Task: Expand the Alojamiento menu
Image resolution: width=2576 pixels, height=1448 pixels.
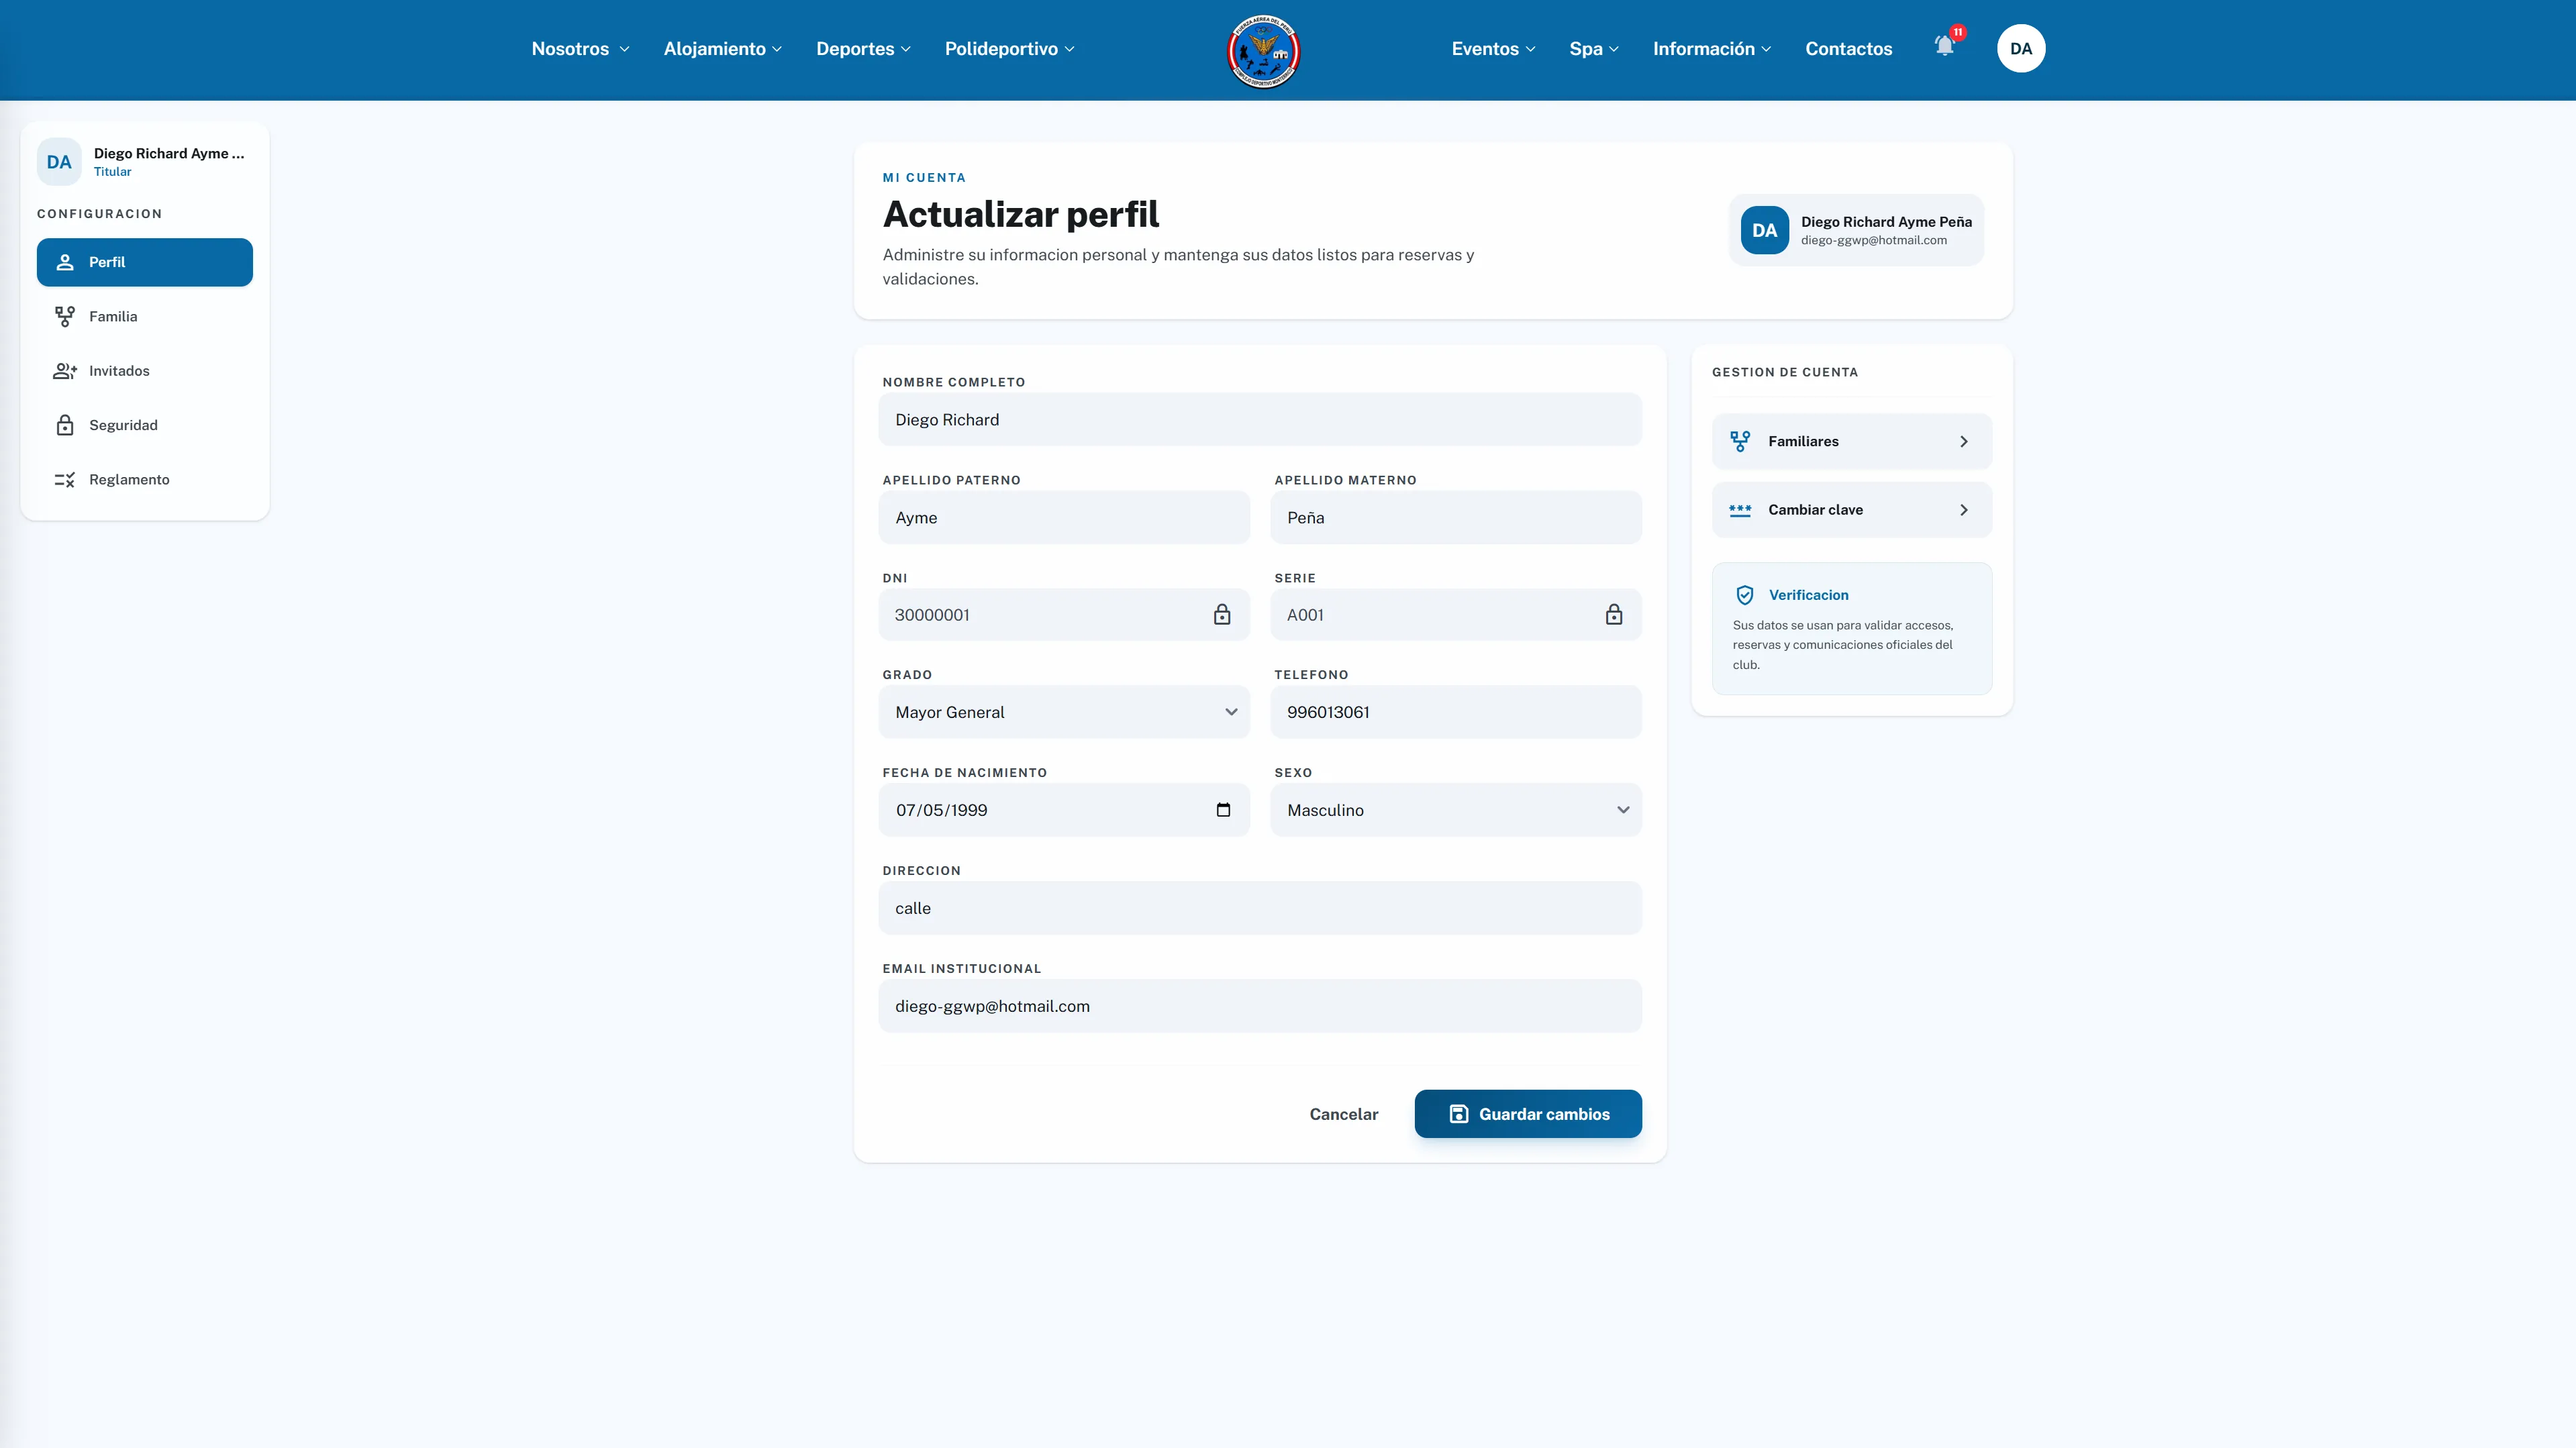Action: pyautogui.click(x=722, y=49)
